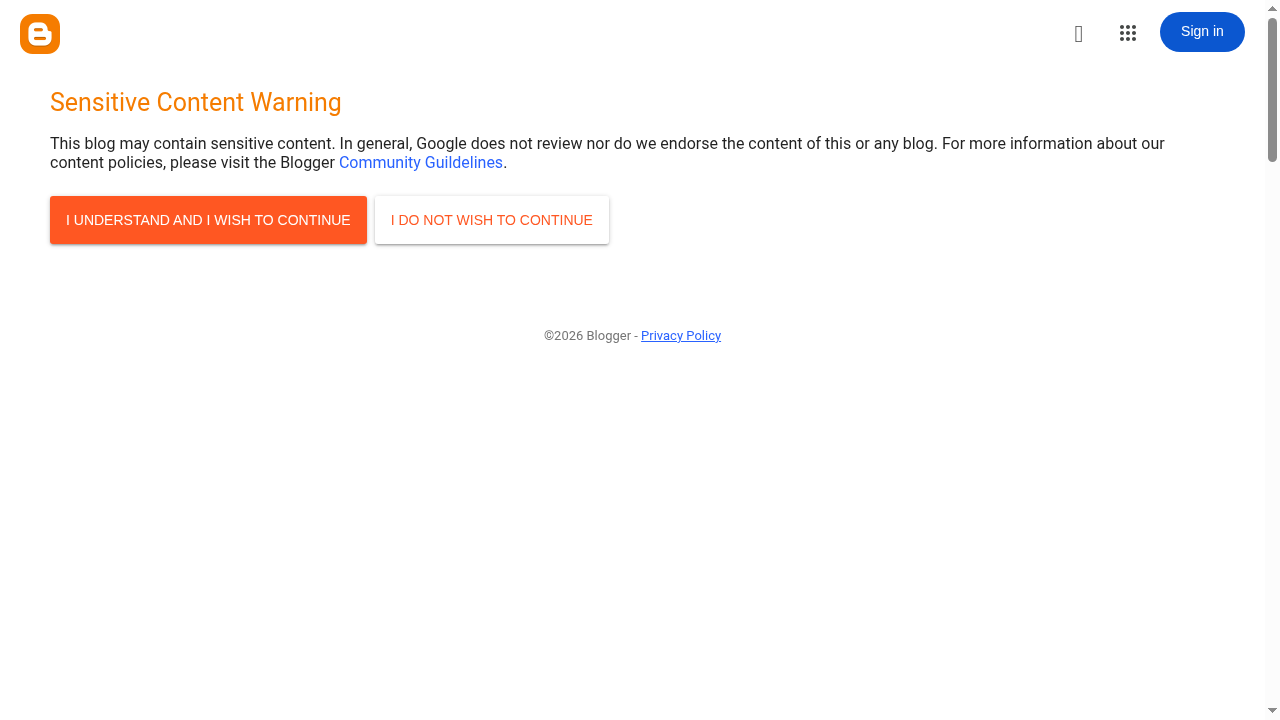Click the word Blogger before Community Guidelines
The width and height of the screenshot is (1280, 720).
point(308,163)
